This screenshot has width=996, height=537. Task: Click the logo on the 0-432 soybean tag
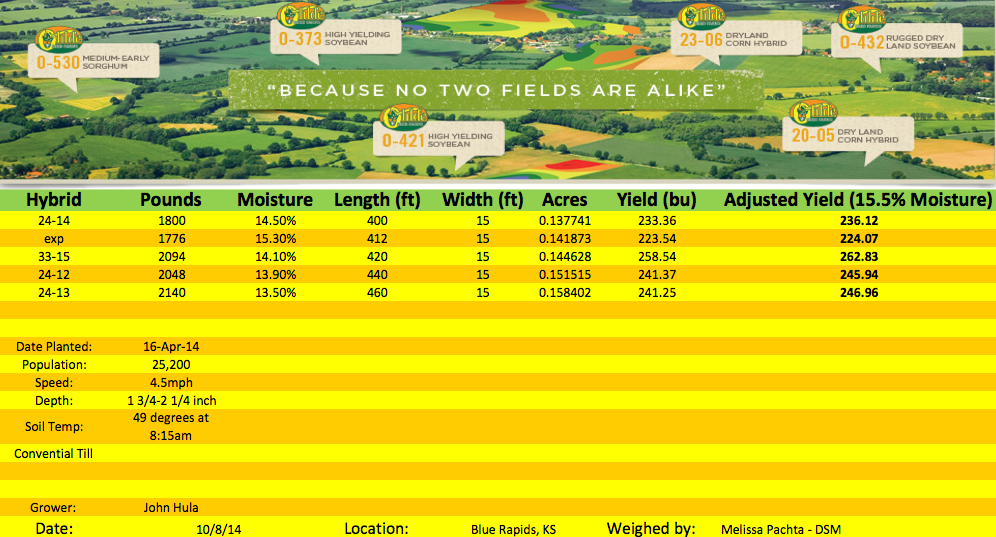[862, 20]
